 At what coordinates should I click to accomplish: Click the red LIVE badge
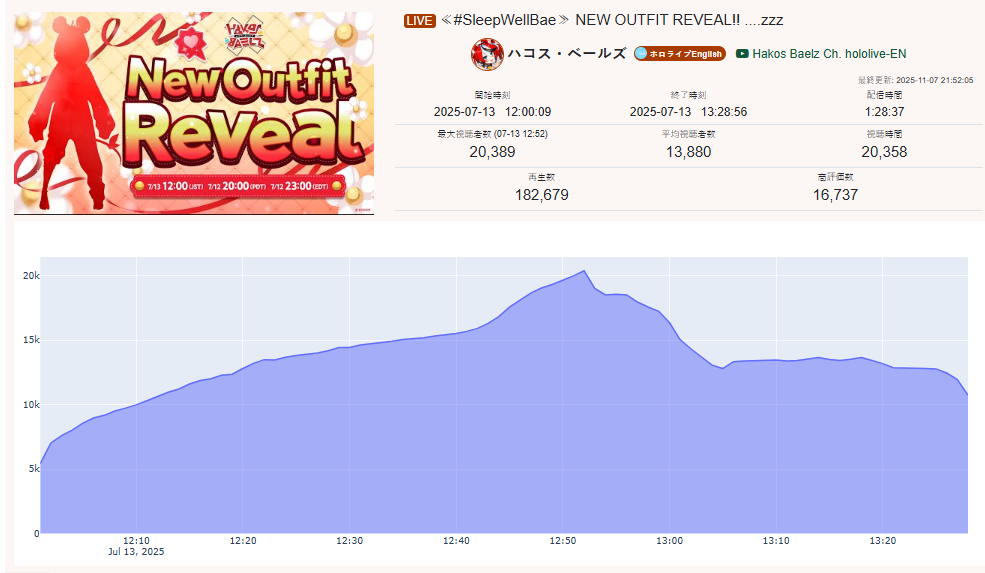click(x=420, y=21)
